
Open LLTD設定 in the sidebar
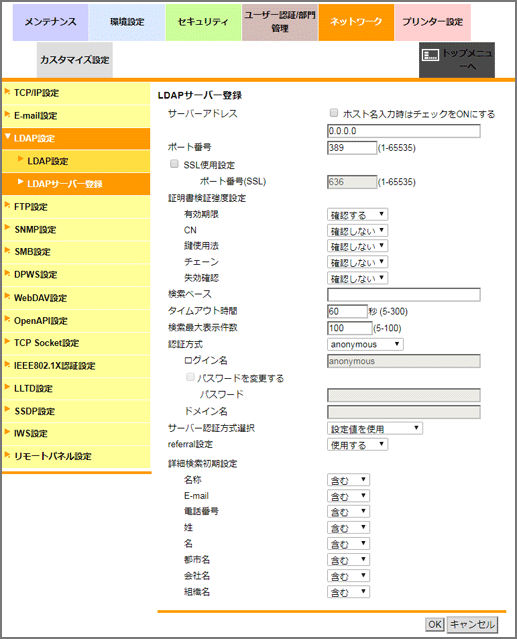[76, 389]
